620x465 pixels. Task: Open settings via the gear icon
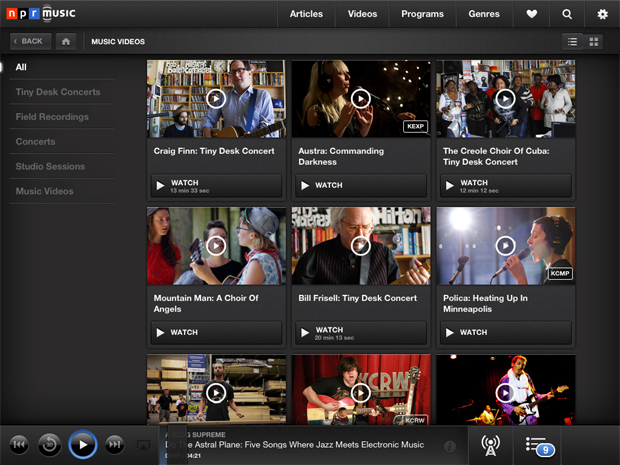click(x=602, y=14)
